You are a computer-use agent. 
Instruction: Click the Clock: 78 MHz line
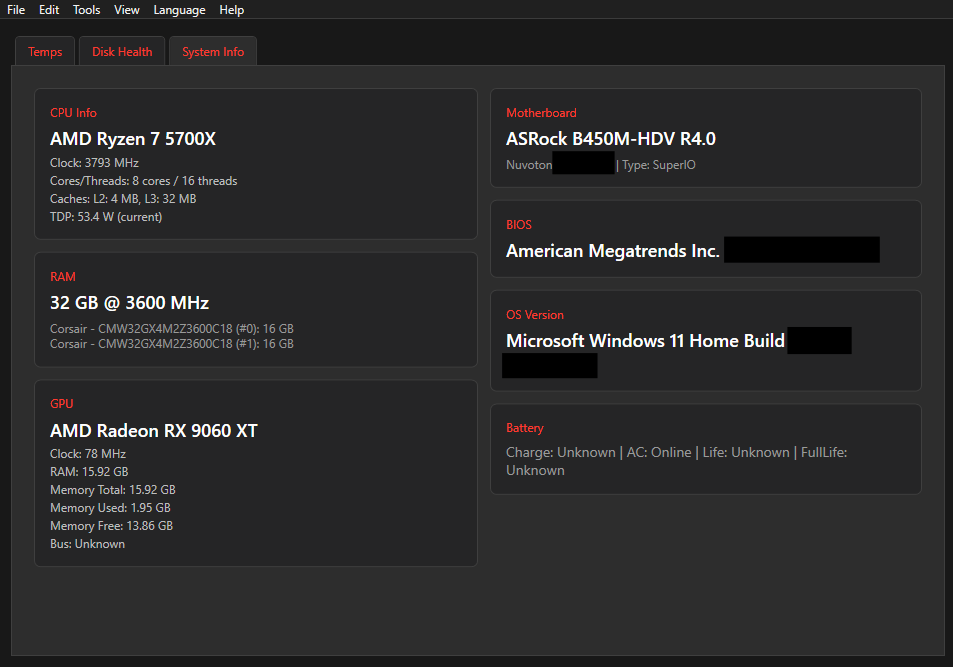tap(88, 454)
